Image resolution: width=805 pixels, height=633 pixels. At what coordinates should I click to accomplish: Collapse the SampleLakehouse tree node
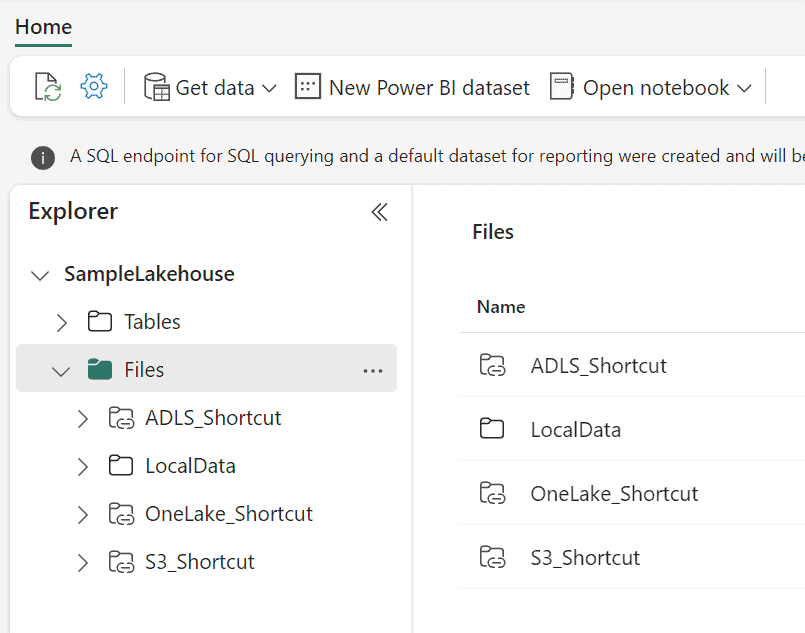[x=40, y=276]
